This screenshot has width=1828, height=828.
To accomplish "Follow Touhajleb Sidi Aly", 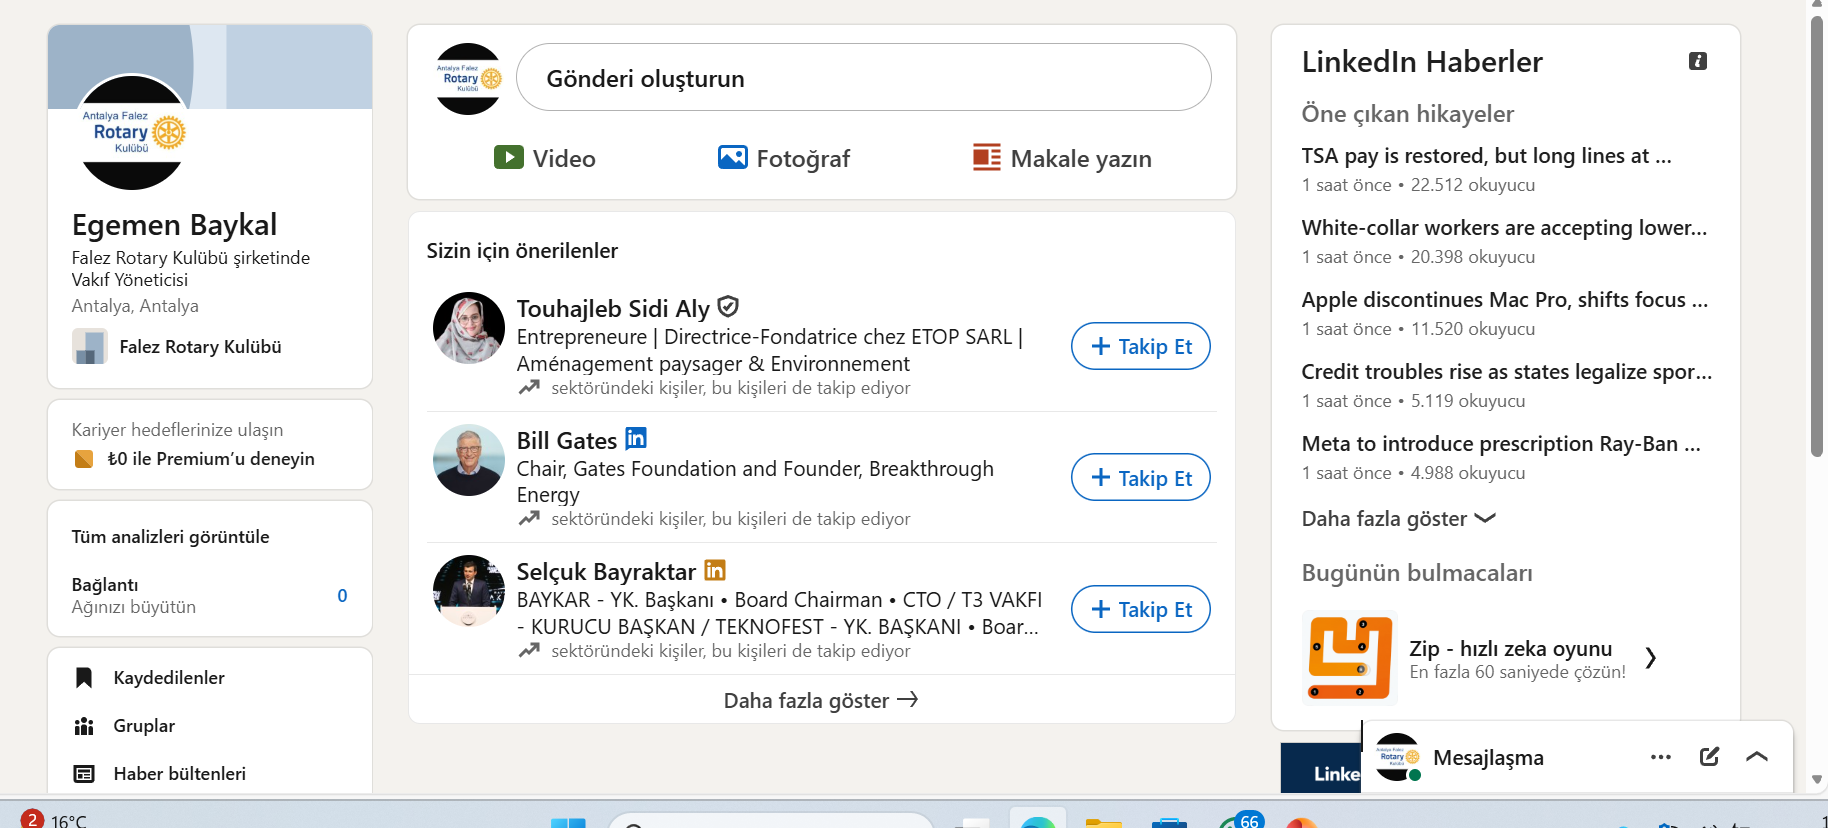I will pyautogui.click(x=1140, y=347).
